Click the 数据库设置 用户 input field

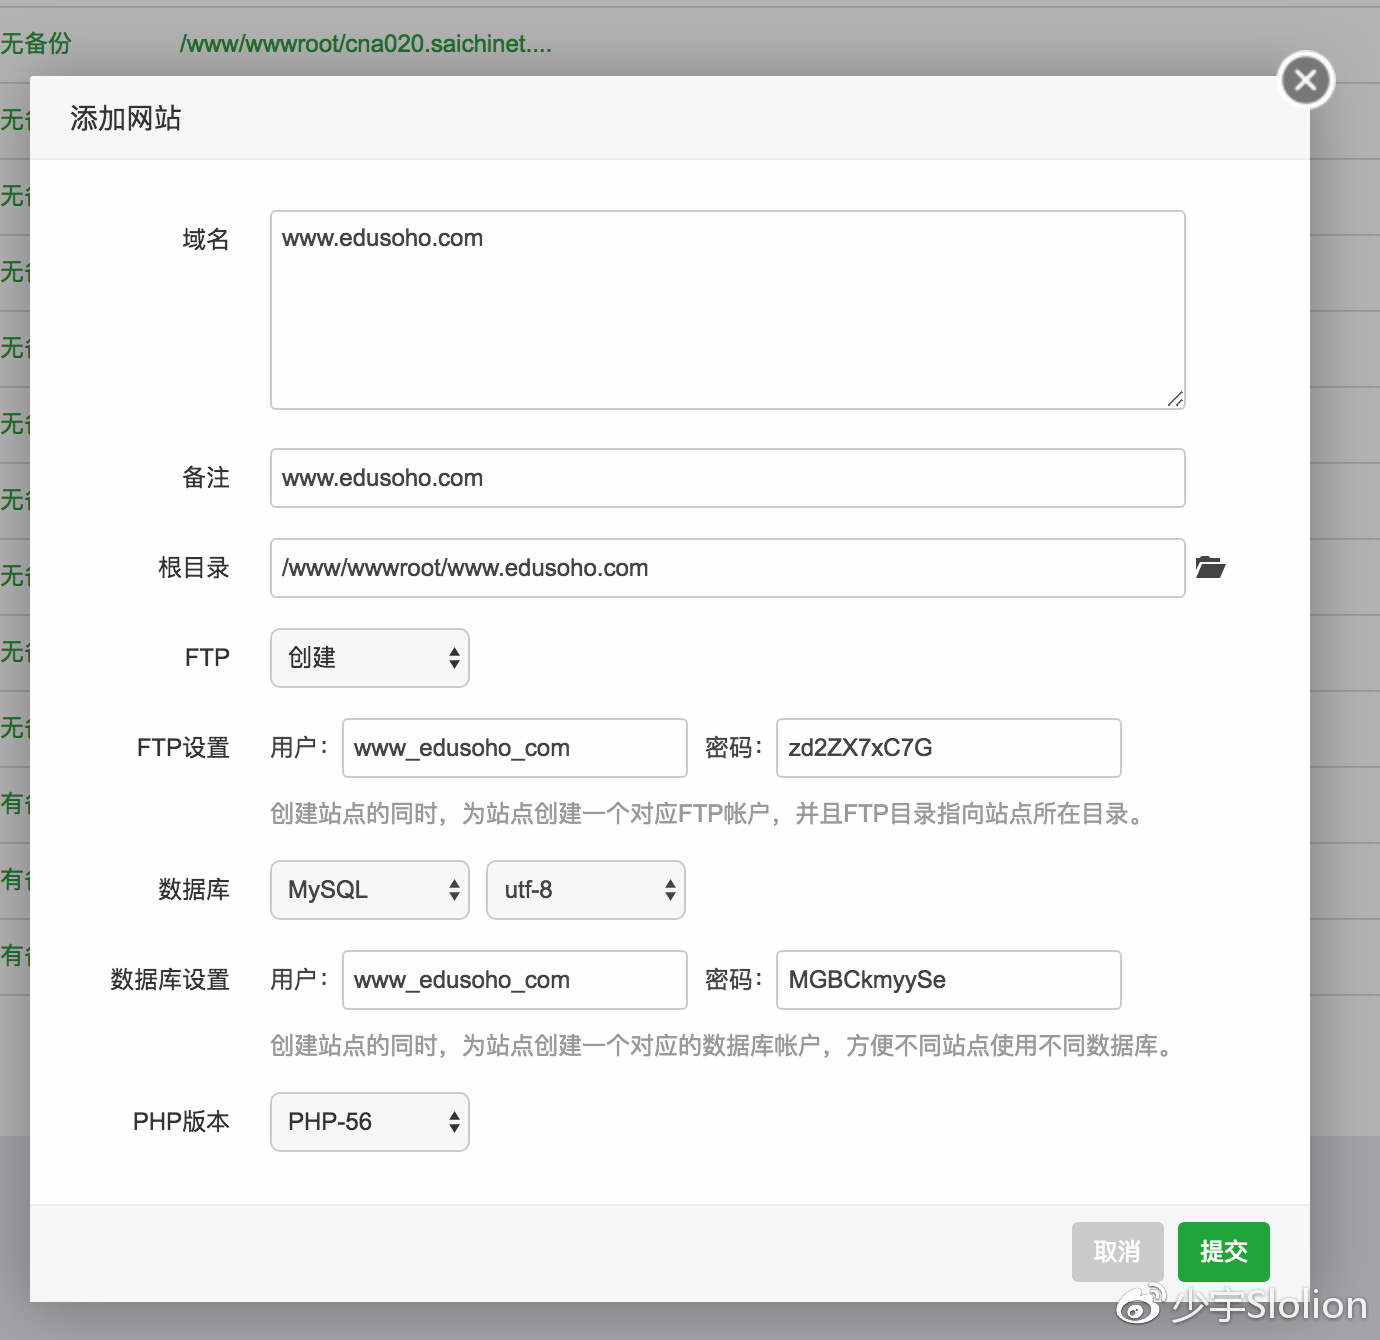(x=515, y=980)
